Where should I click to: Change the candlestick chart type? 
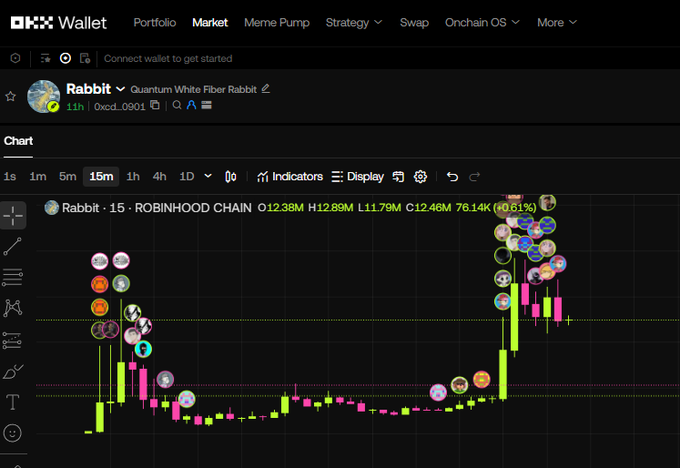click(231, 177)
